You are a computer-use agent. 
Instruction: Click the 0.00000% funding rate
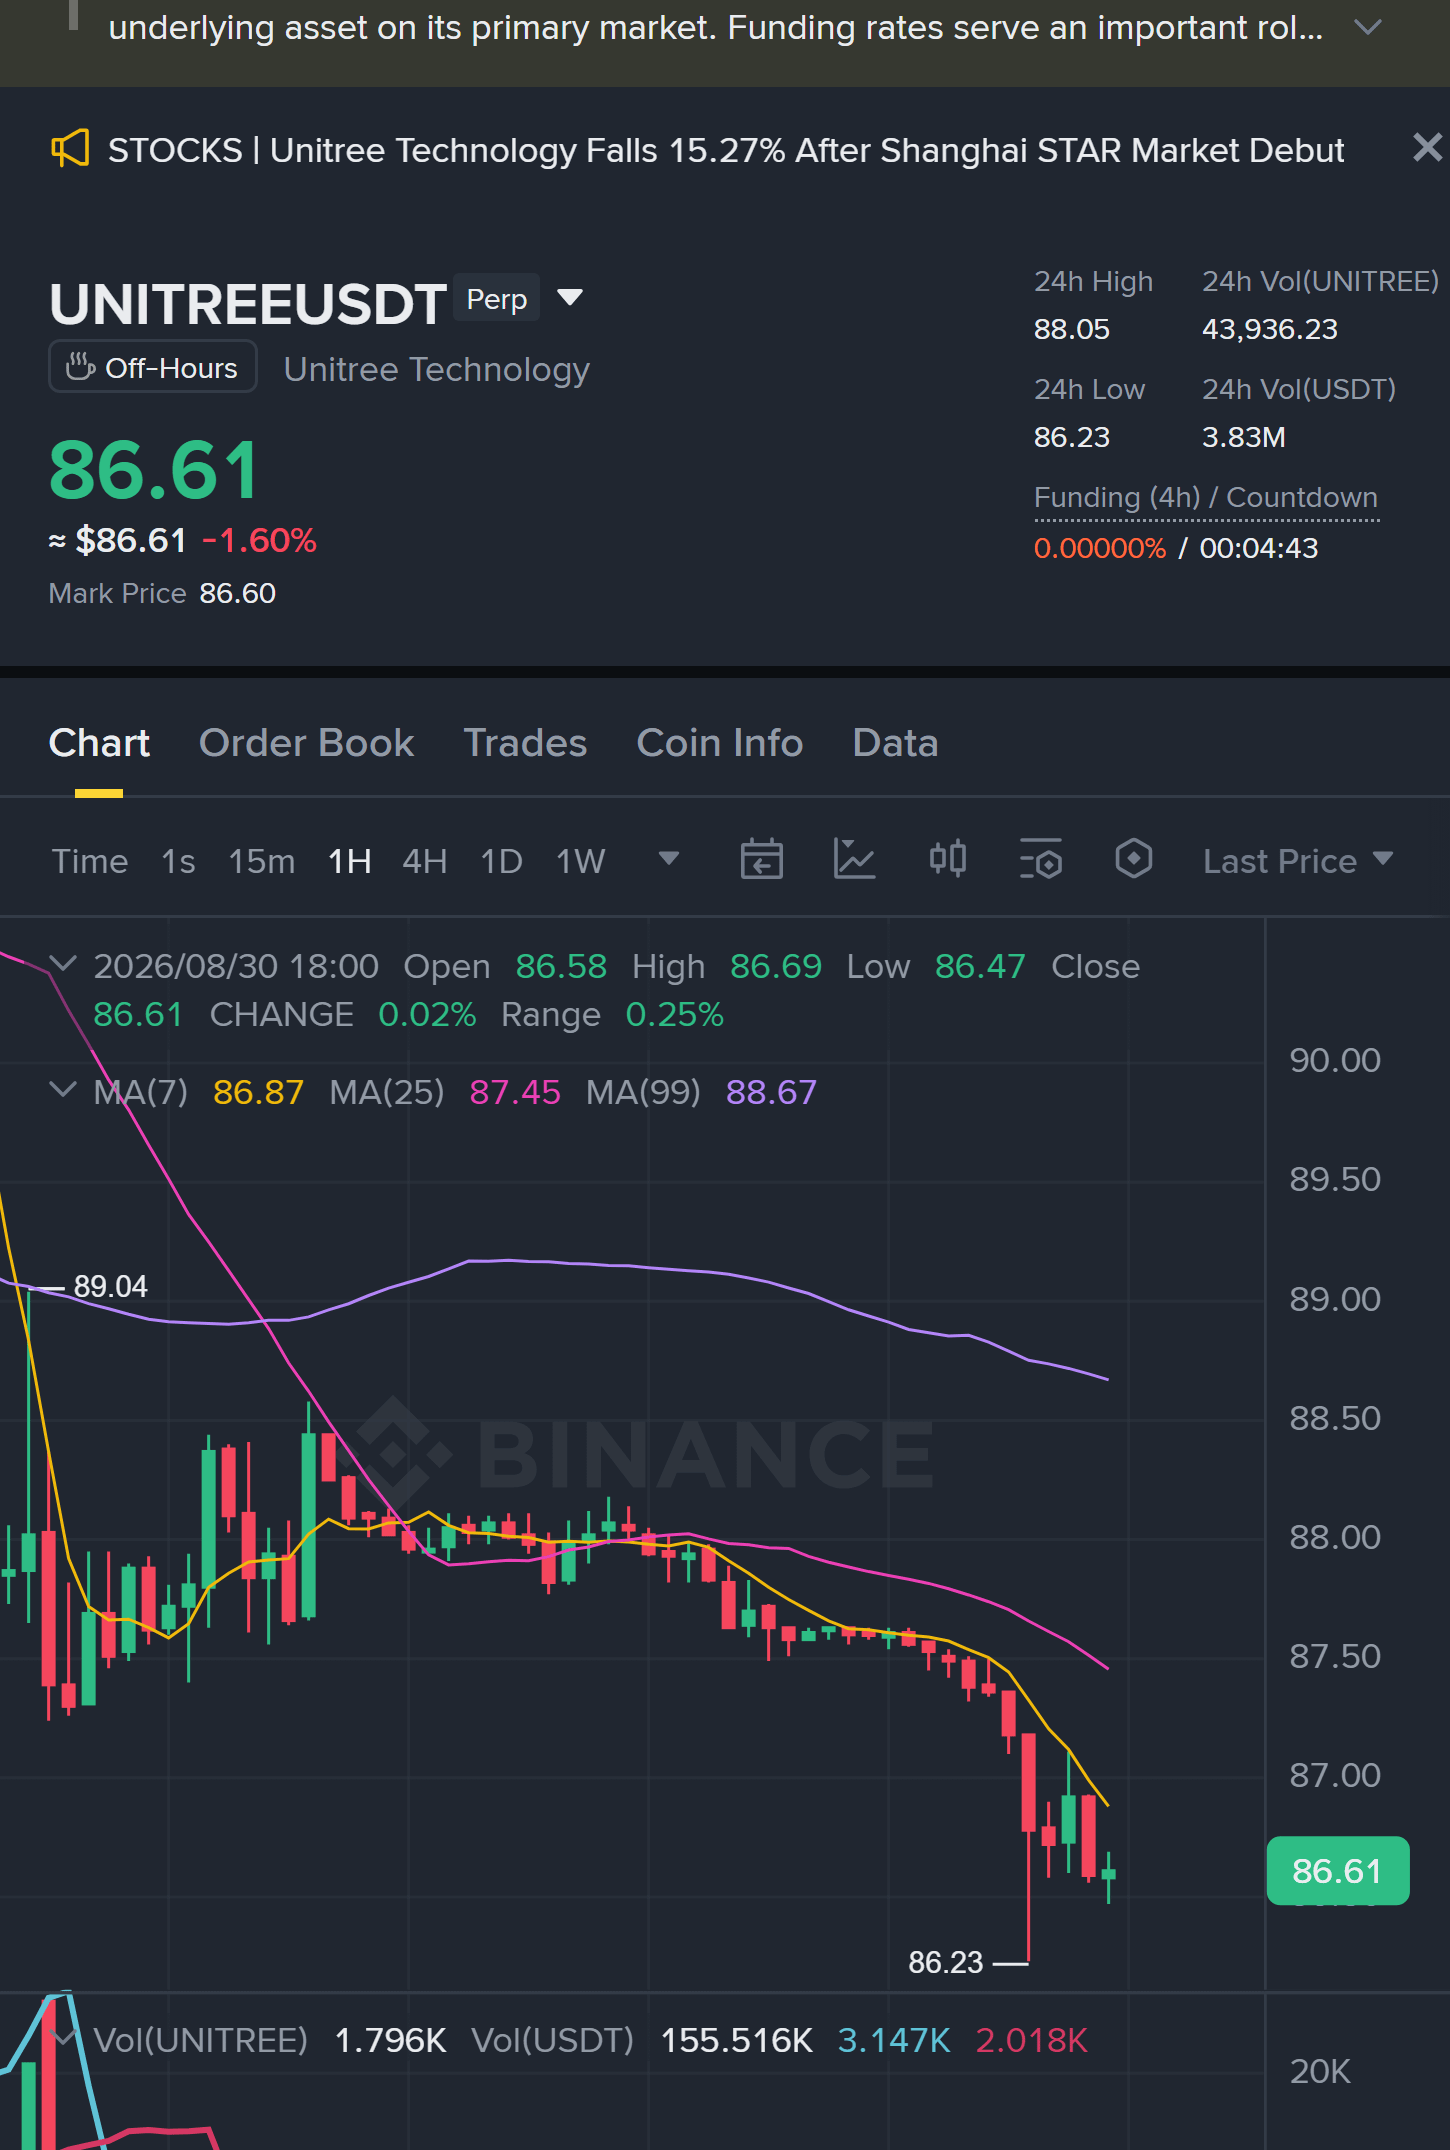1100,548
